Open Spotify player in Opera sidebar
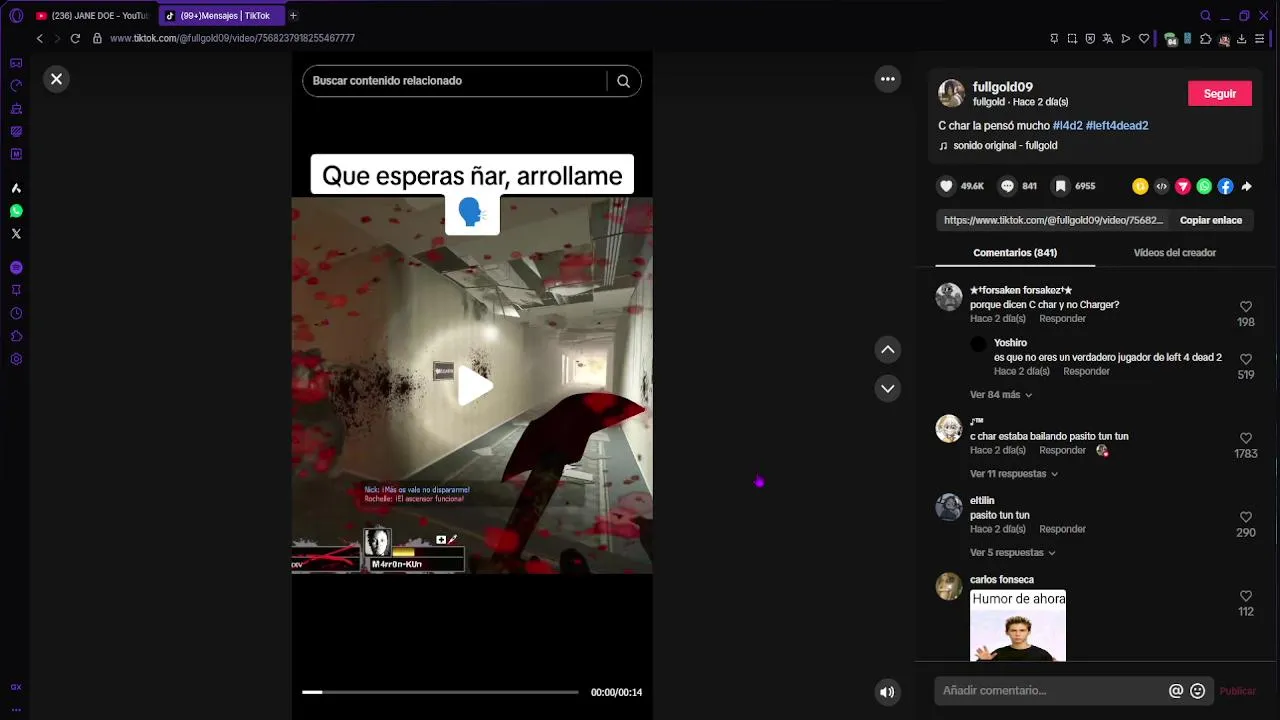 (x=16, y=268)
